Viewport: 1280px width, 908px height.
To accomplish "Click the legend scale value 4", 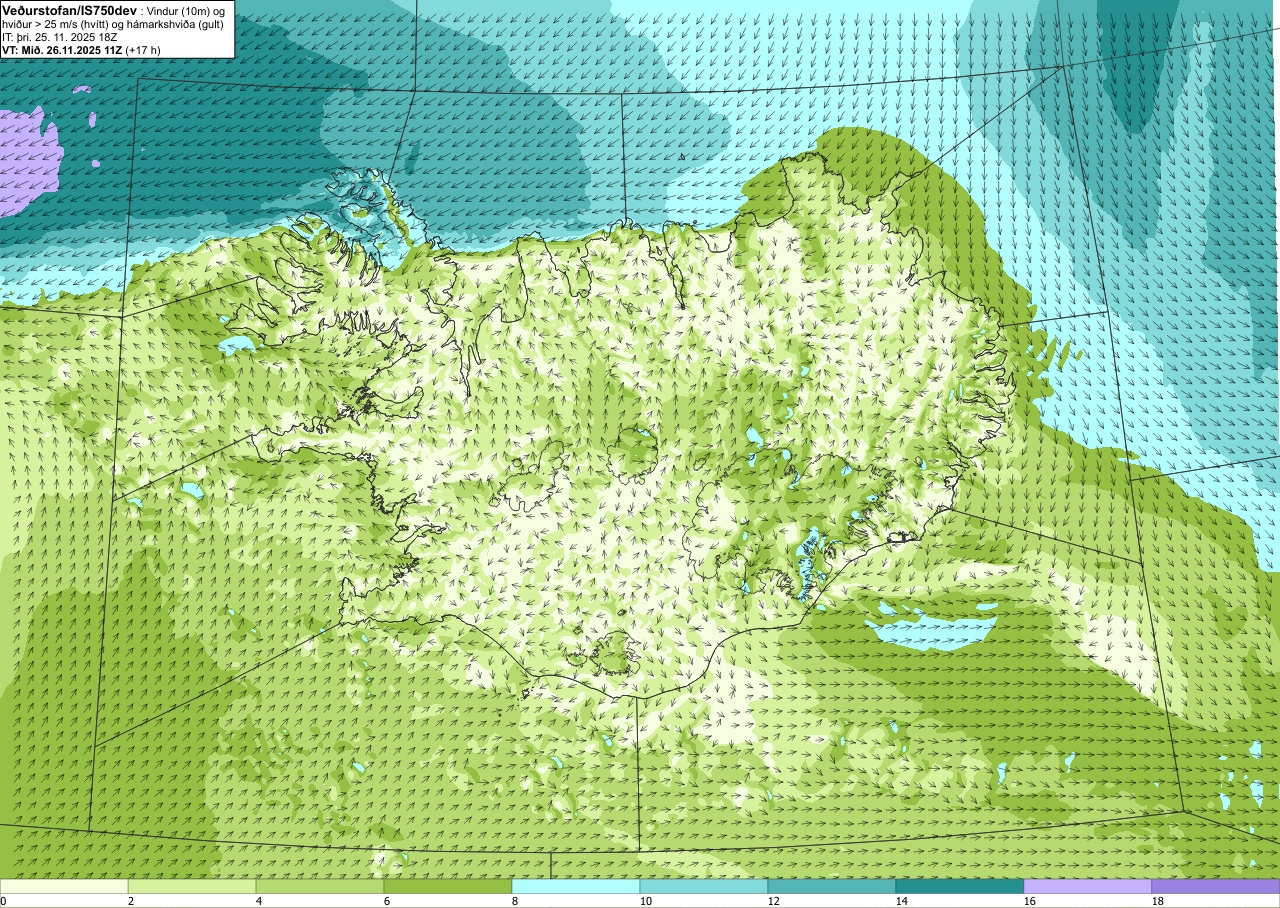I will tap(259, 901).
